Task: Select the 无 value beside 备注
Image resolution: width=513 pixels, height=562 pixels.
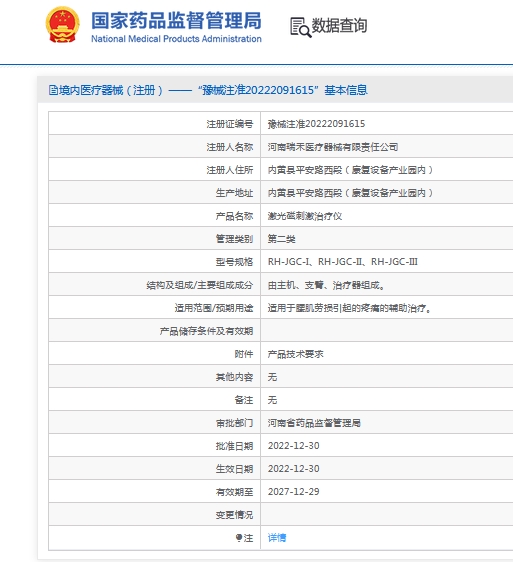Action: (272, 400)
